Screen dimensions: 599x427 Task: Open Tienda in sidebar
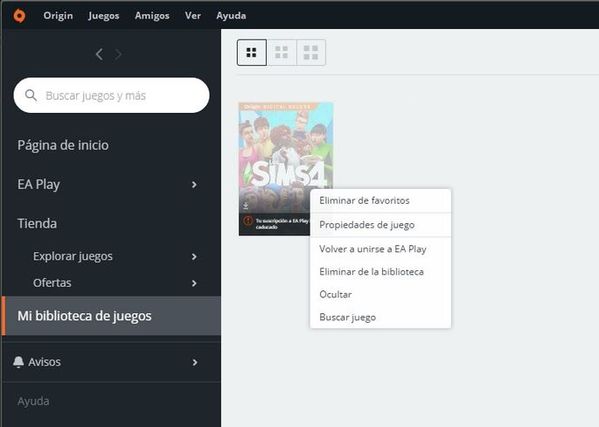pyautogui.click(x=37, y=223)
